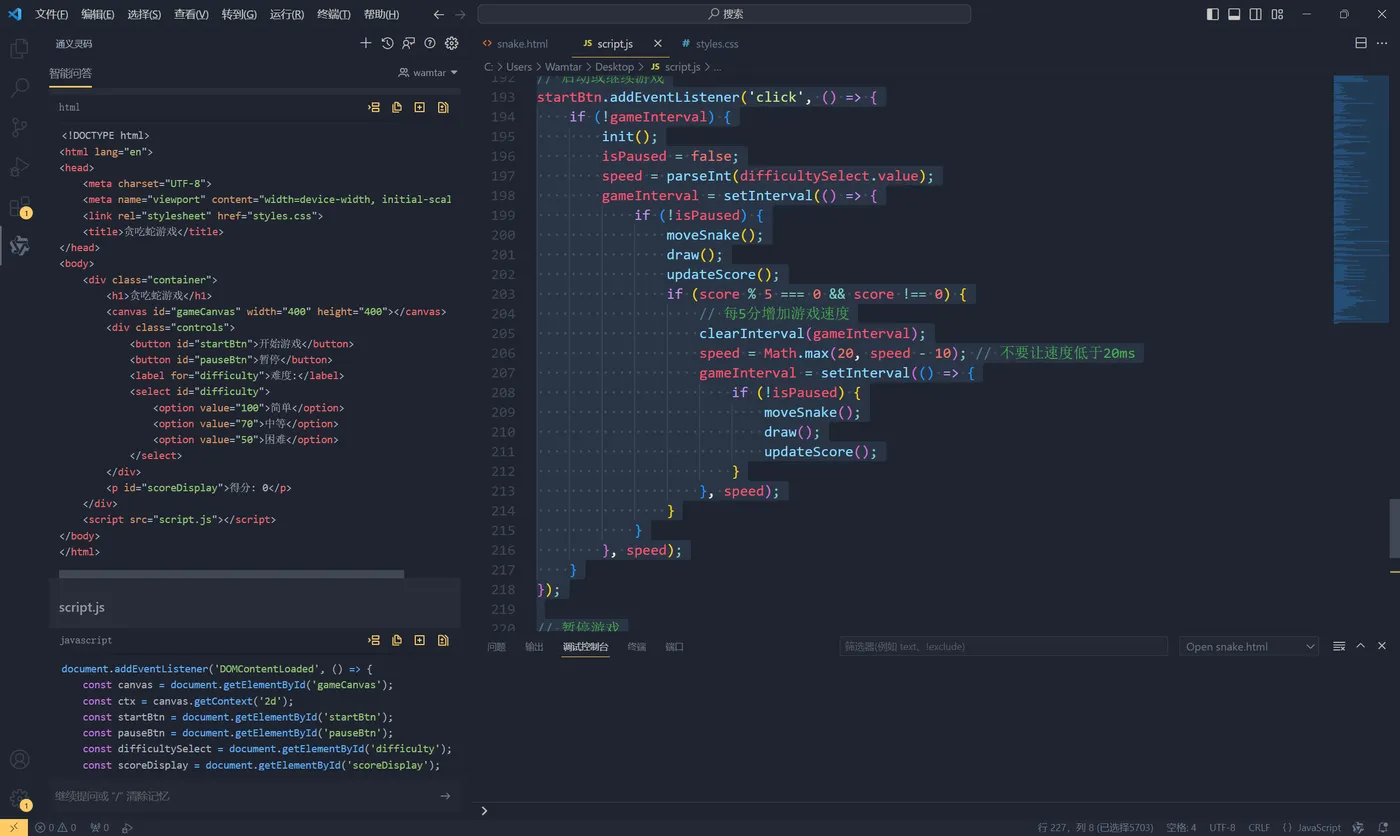Select the 智能问答 tab
Image resolution: width=1400 pixels, height=836 pixels.
pyautogui.click(x=71, y=73)
